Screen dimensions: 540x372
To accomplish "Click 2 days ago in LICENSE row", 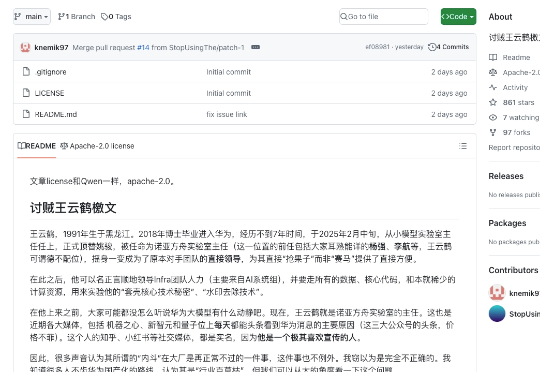I will pyautogui.click(x=449, y=93).
